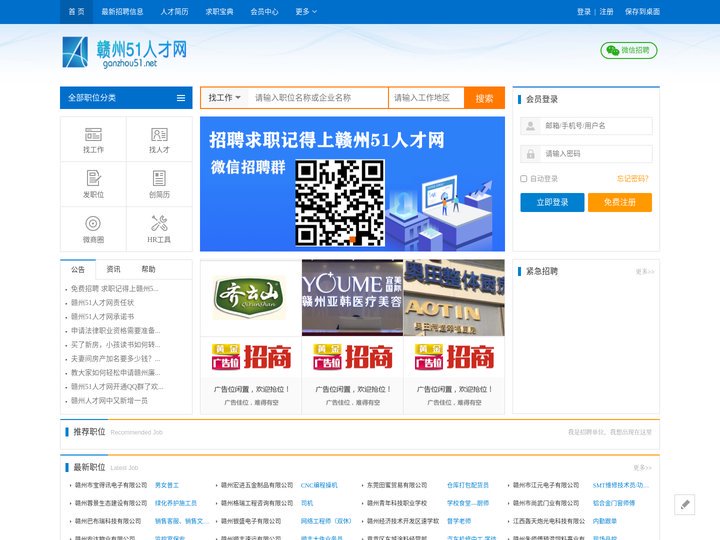Image resolution: width=720 pixels, height=540 pixels.
Task: Open company 东莞田富贸易有限公司
Action: click(397, 485)
